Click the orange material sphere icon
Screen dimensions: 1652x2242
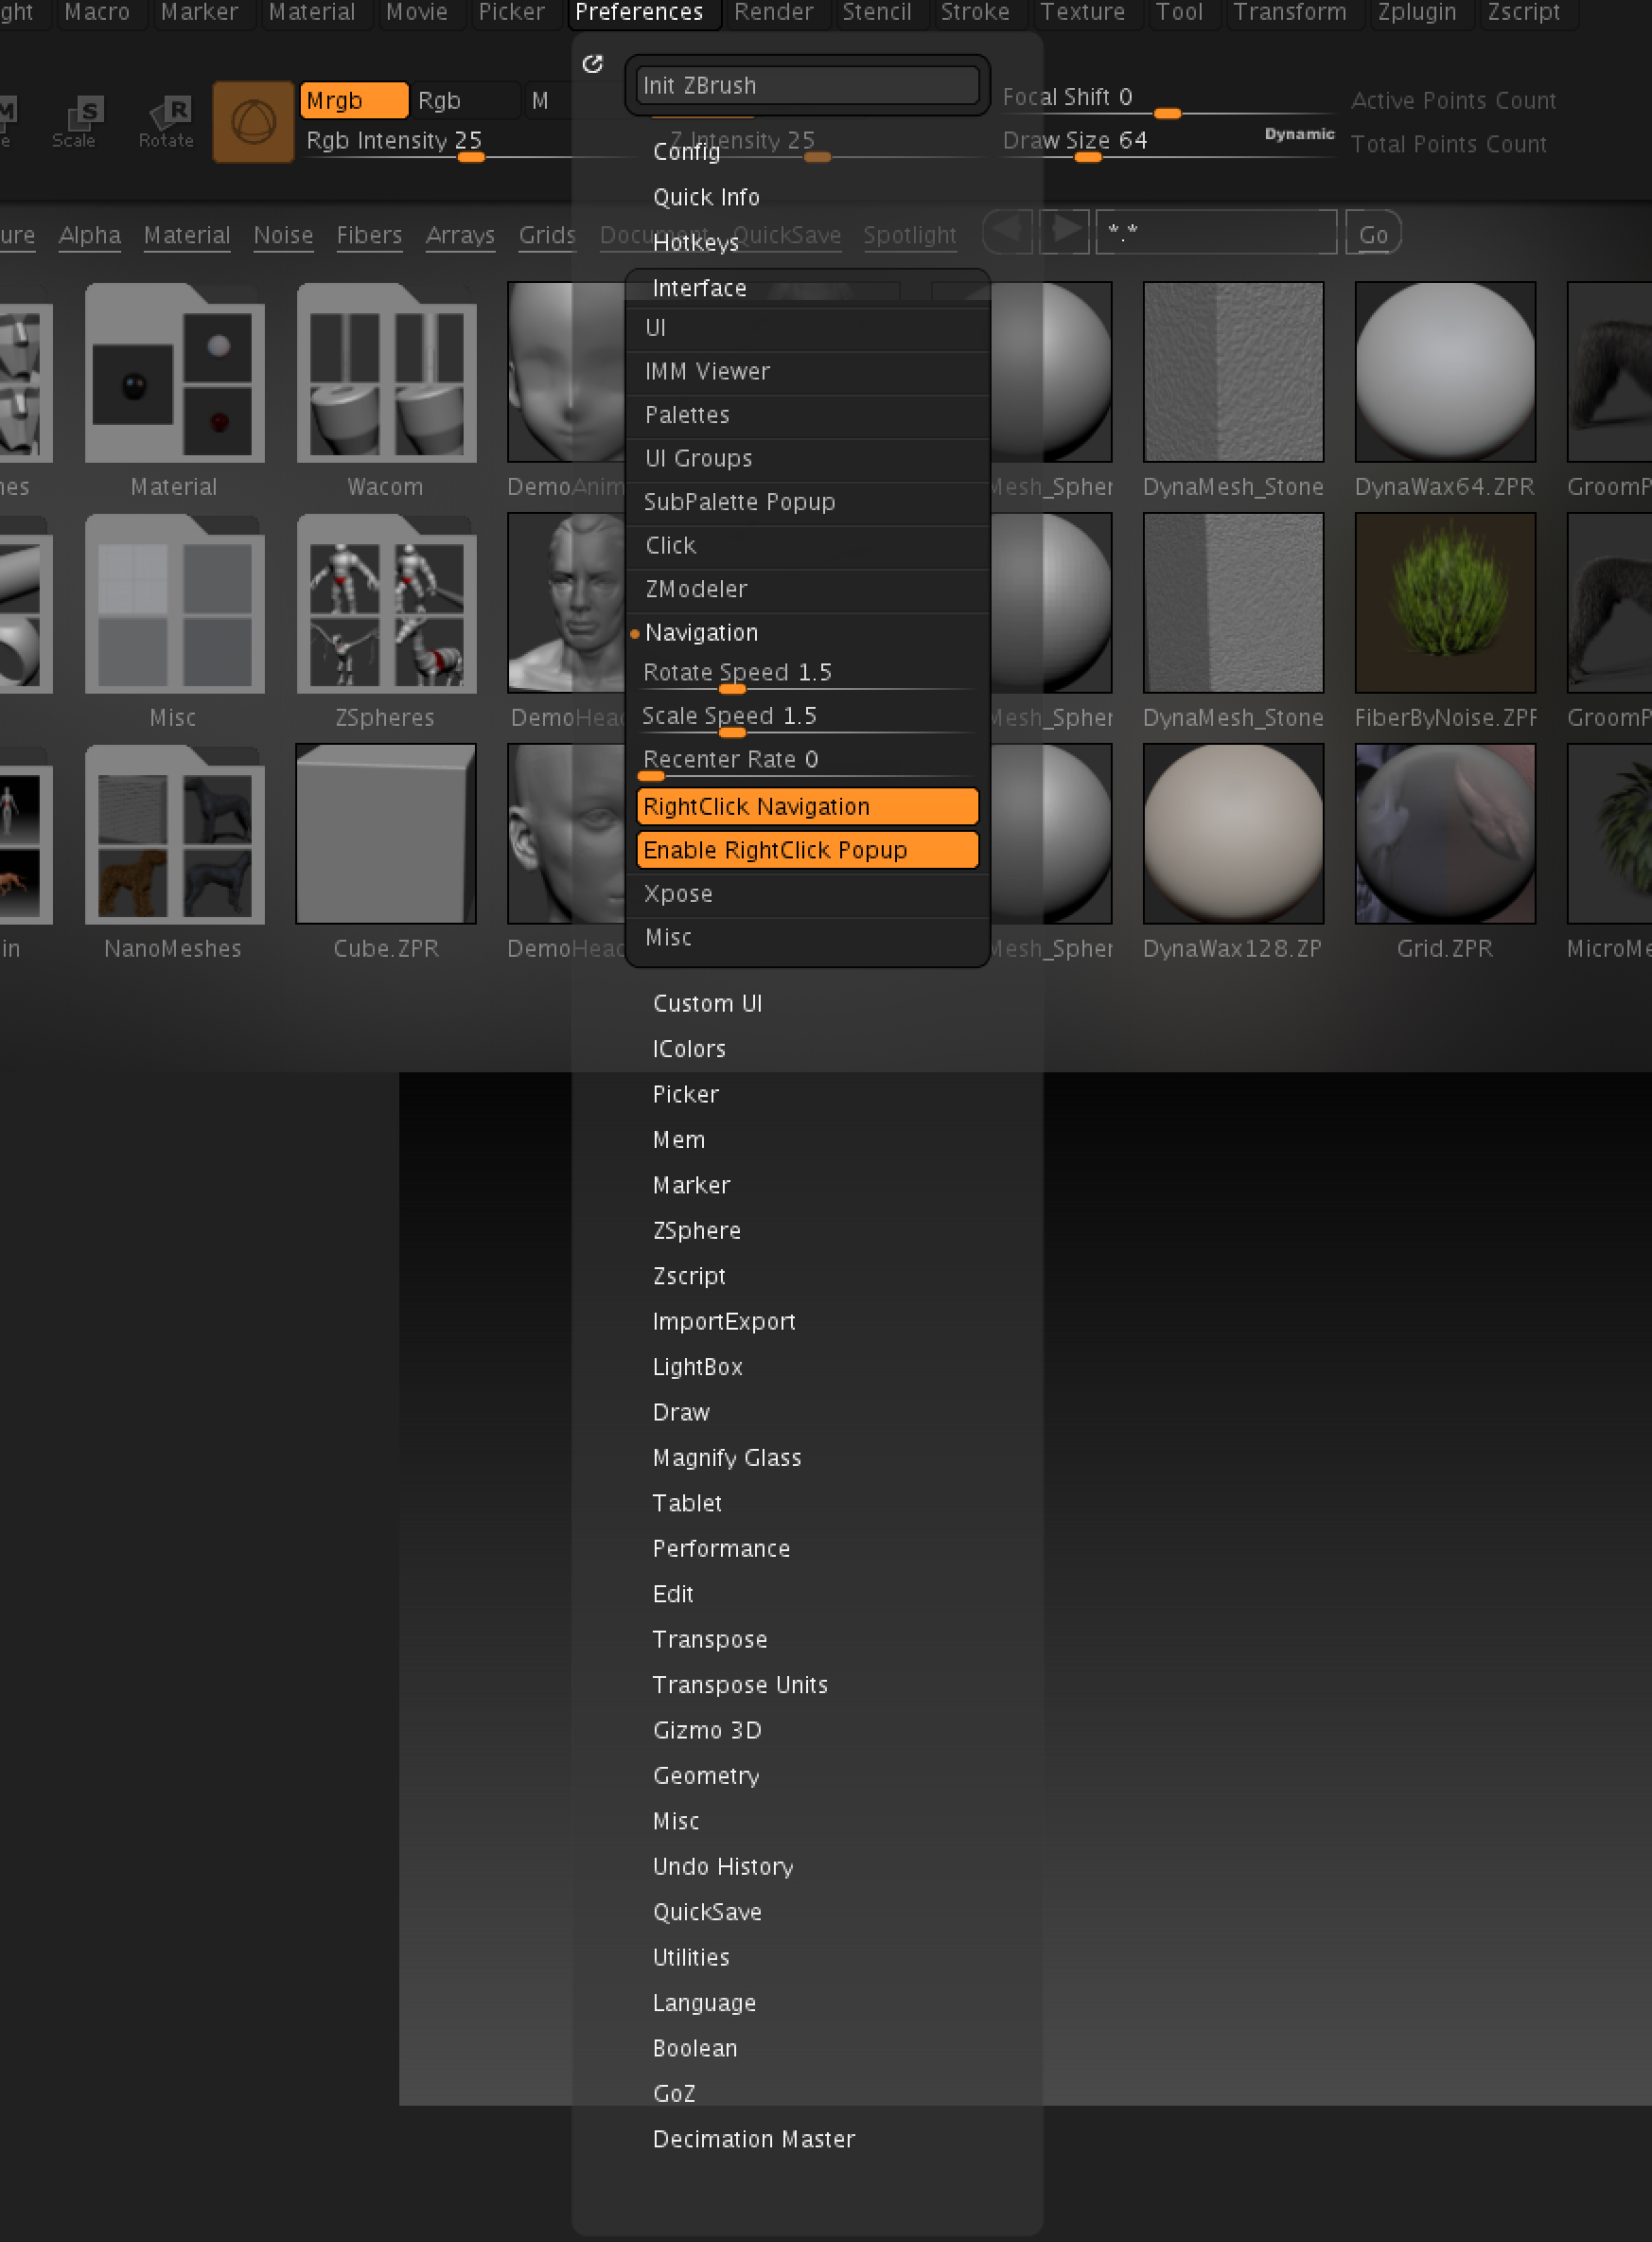(x=254, y=122)
